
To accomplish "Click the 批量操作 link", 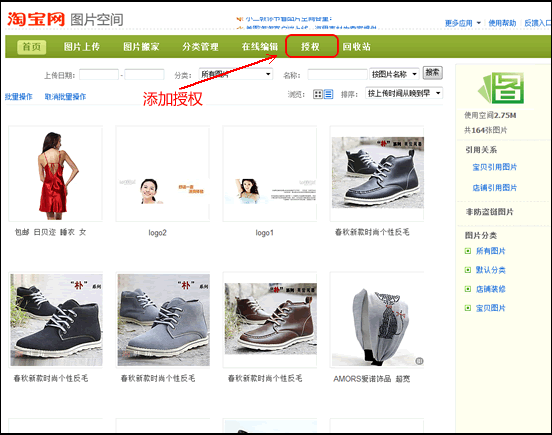I will 18,97.
